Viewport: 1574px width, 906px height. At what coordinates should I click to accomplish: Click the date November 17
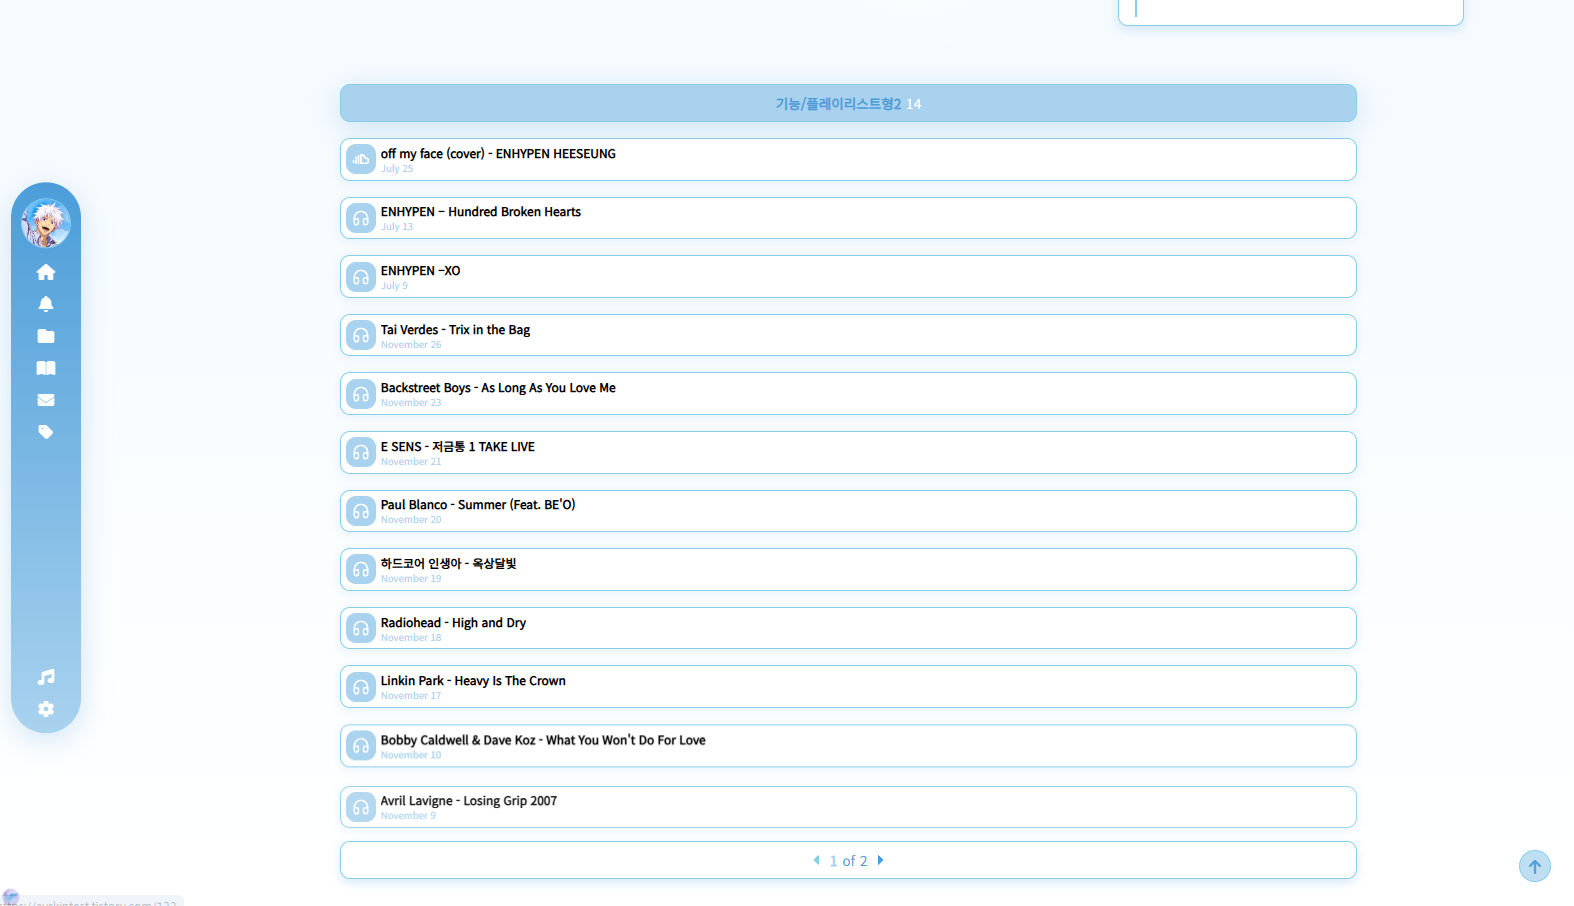point(411,696)
